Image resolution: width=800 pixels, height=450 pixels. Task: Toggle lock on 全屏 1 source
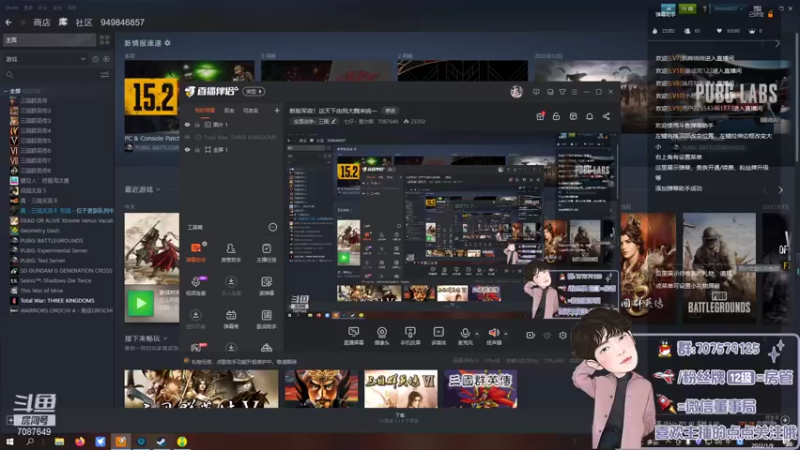tap(197, 149)
